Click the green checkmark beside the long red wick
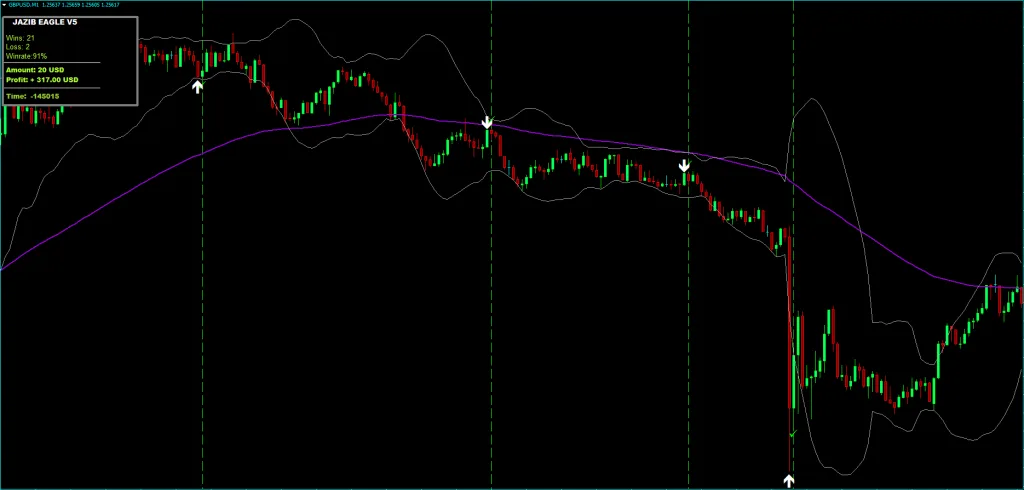 793,433
